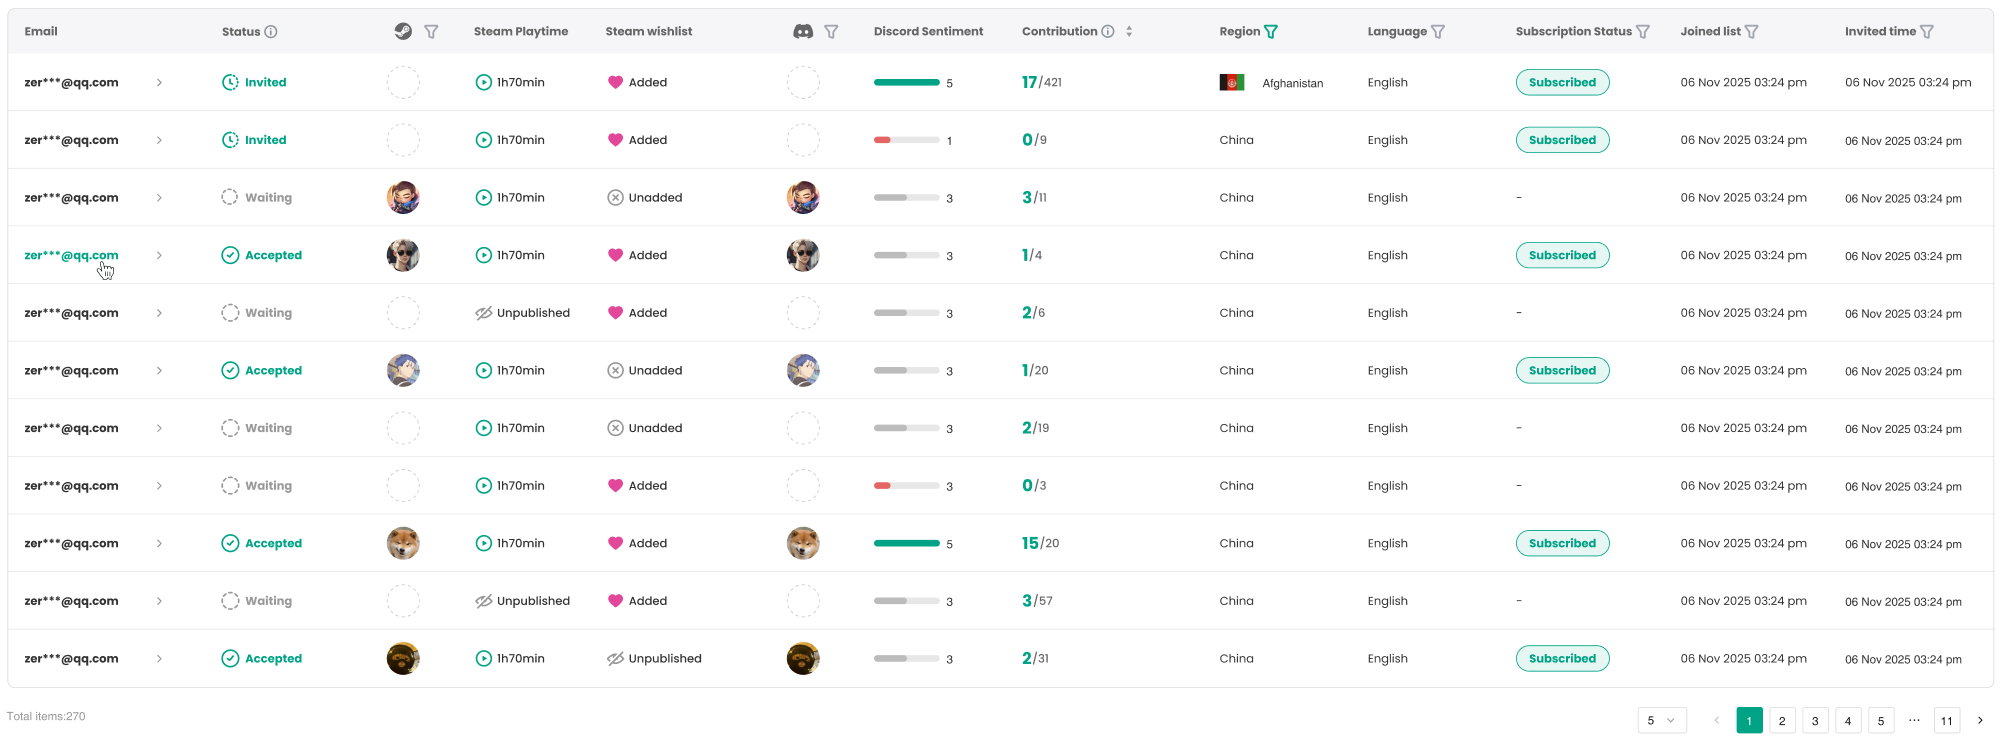
Task: Open the page size dropdown showing 5
Action: (1661, 720)
